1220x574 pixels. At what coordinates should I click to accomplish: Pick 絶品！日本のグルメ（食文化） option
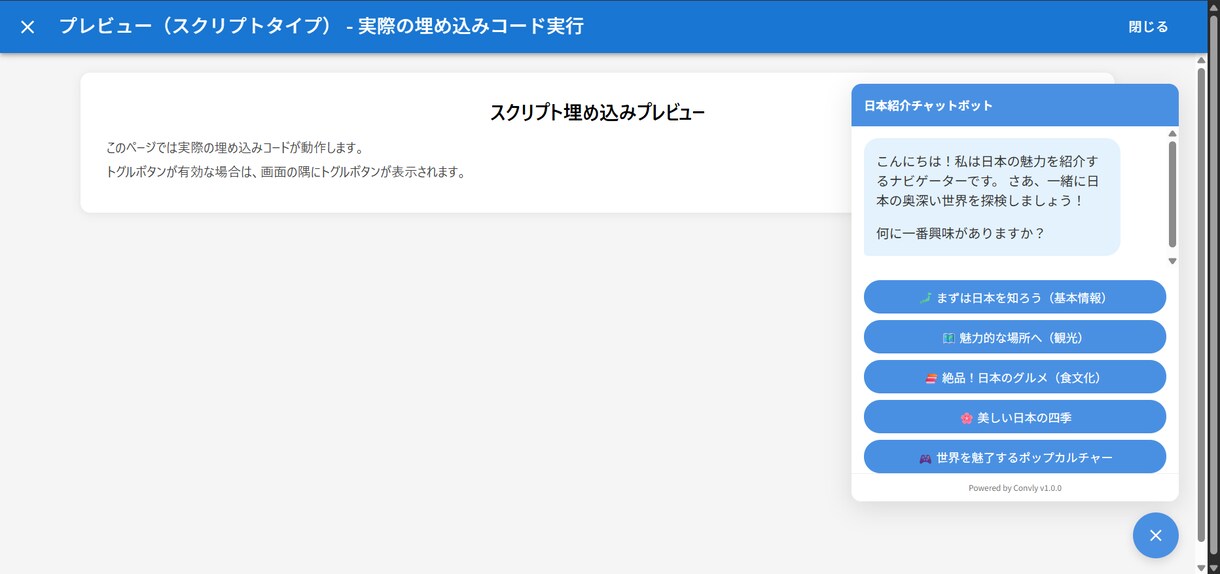1015,377
